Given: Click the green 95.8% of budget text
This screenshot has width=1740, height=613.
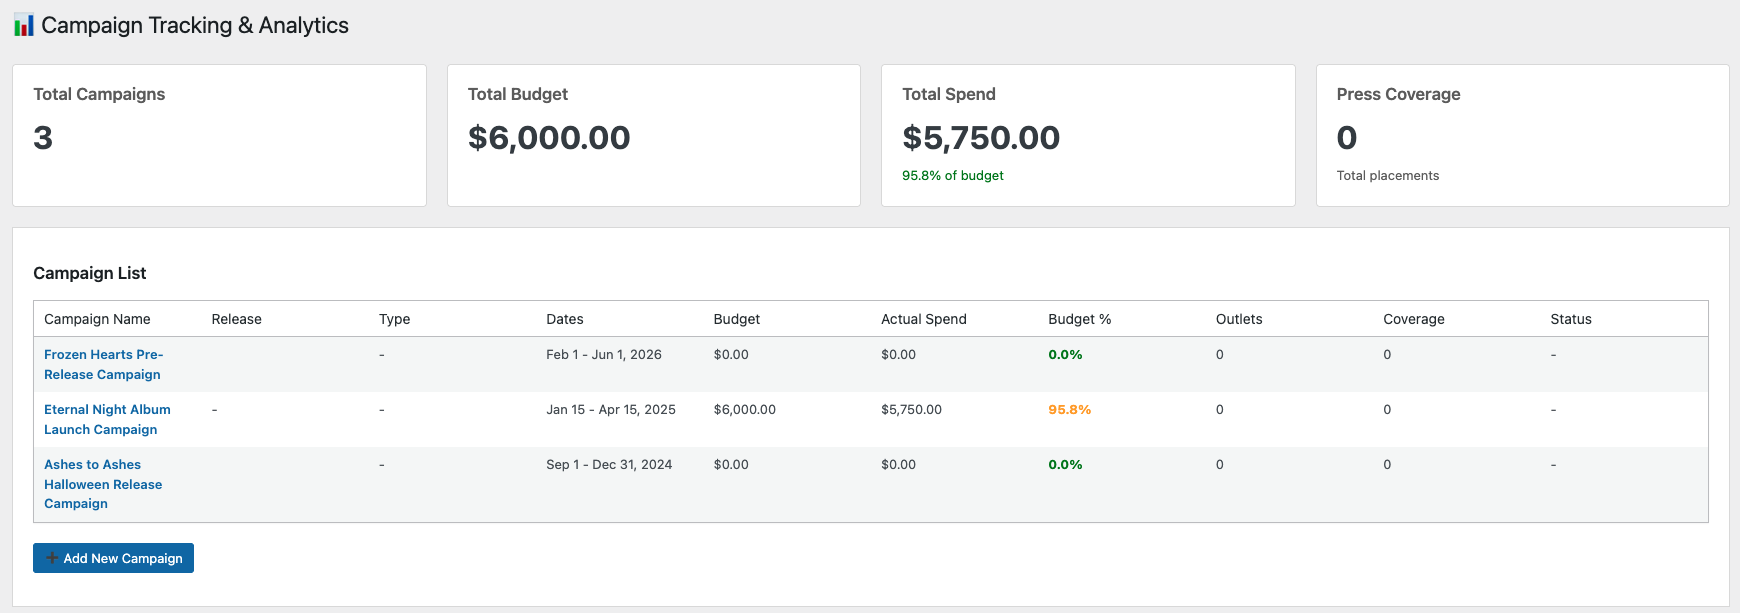Looking at the screenshot, I should click(952, 175).
